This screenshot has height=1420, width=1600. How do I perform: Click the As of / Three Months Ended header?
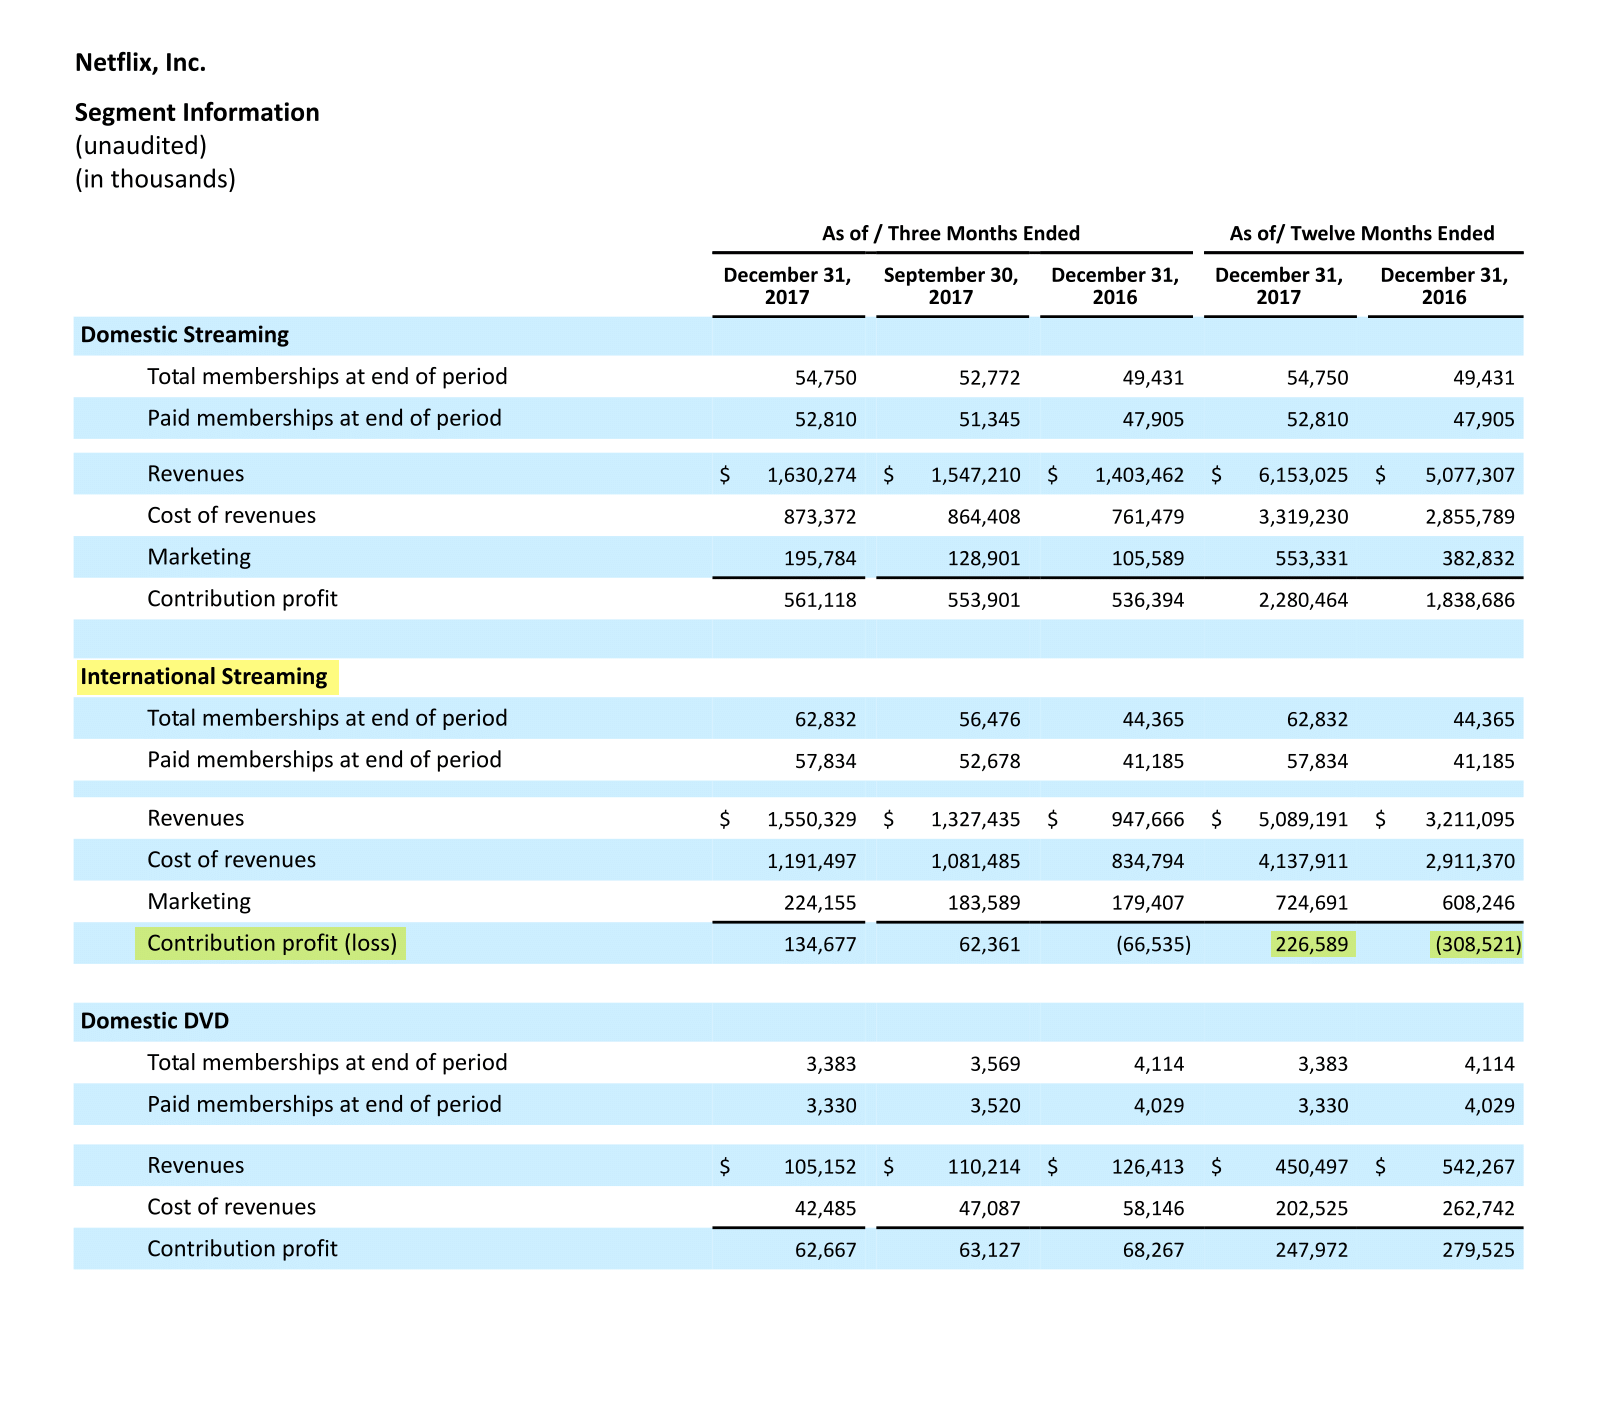tap(951, 233)
